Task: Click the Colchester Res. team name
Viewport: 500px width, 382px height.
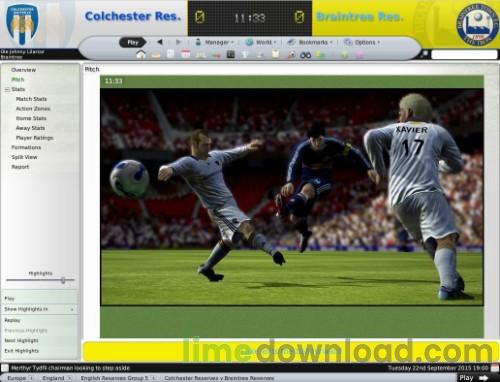Action: 133,16
